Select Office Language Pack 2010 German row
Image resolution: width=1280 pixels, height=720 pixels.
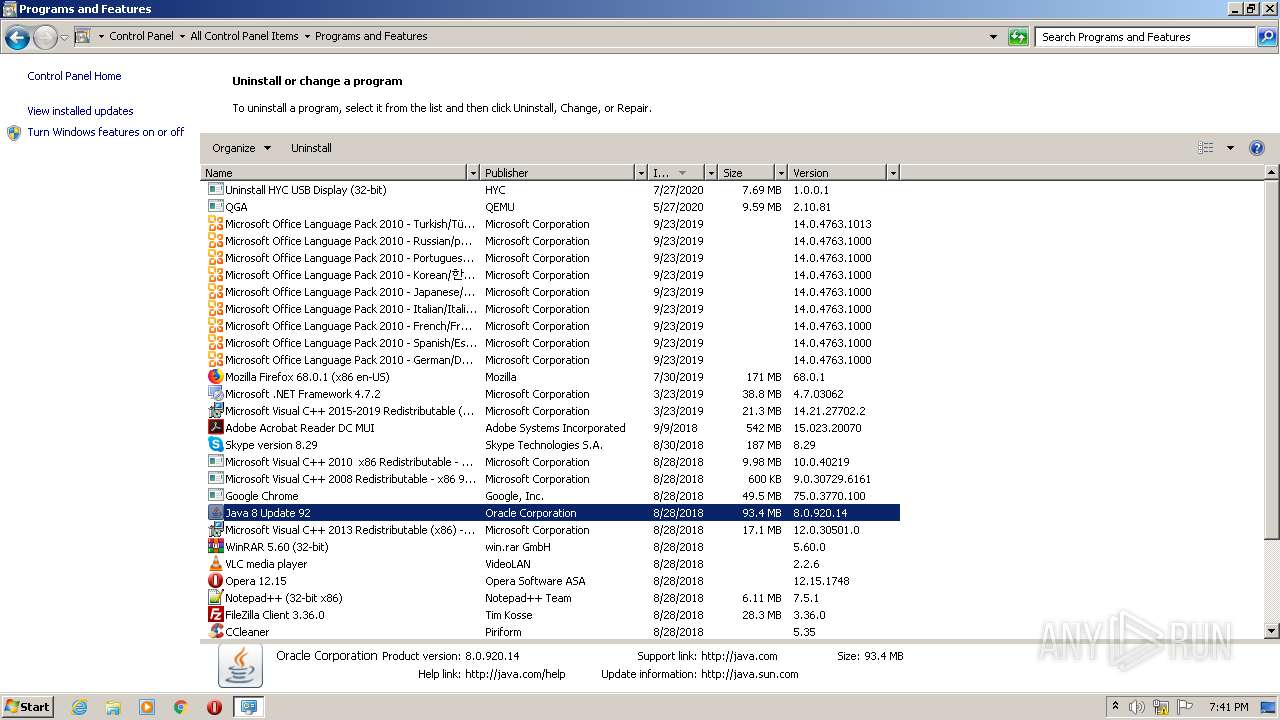tap(550, 360)
